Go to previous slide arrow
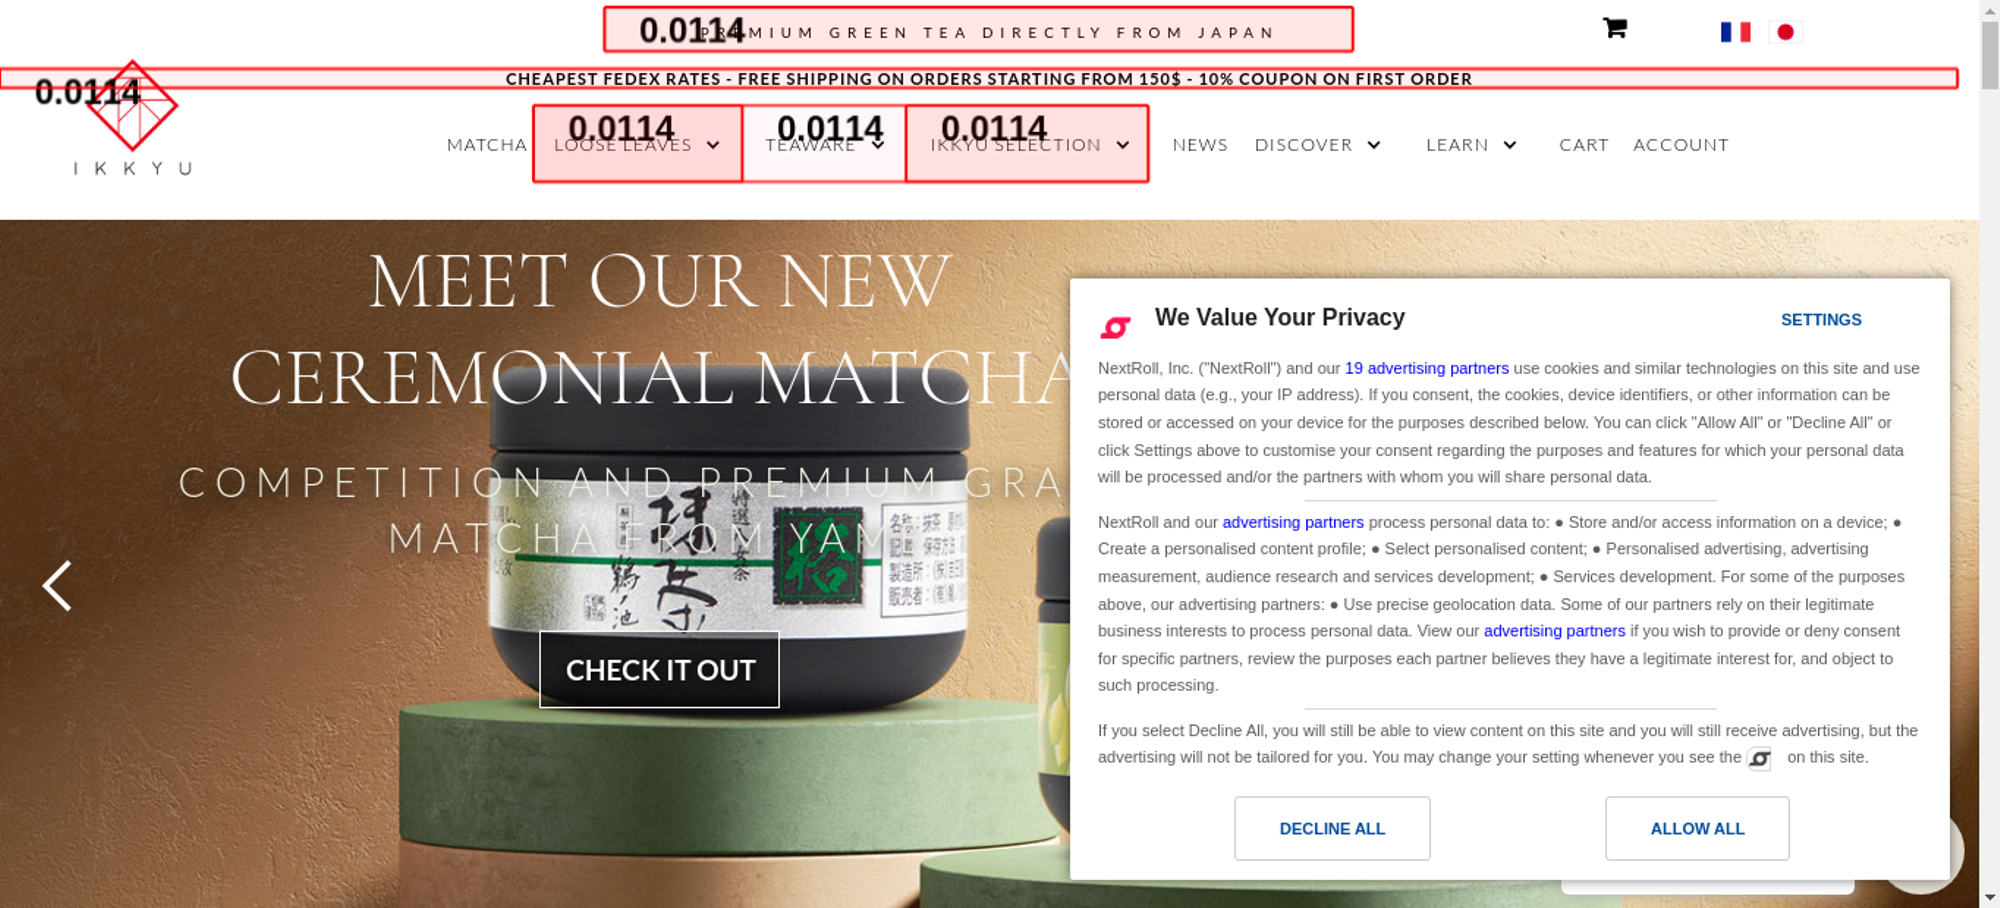 (x=57, y=586)
